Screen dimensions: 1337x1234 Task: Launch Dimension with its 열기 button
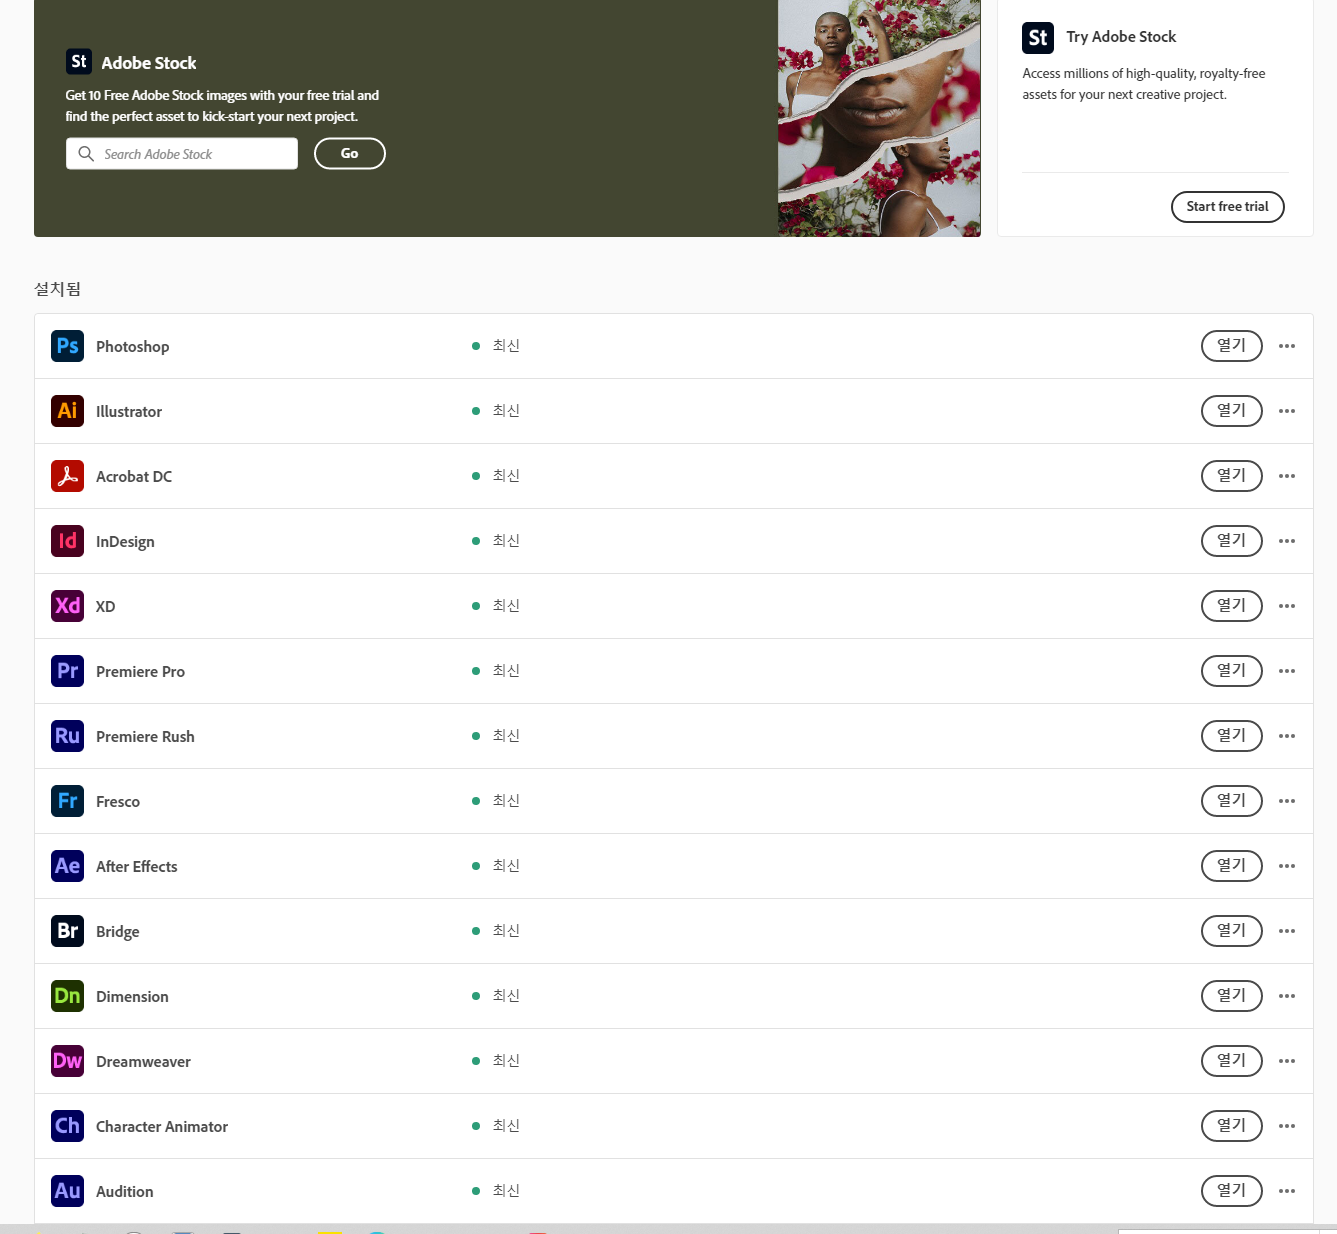(1232, 996)
